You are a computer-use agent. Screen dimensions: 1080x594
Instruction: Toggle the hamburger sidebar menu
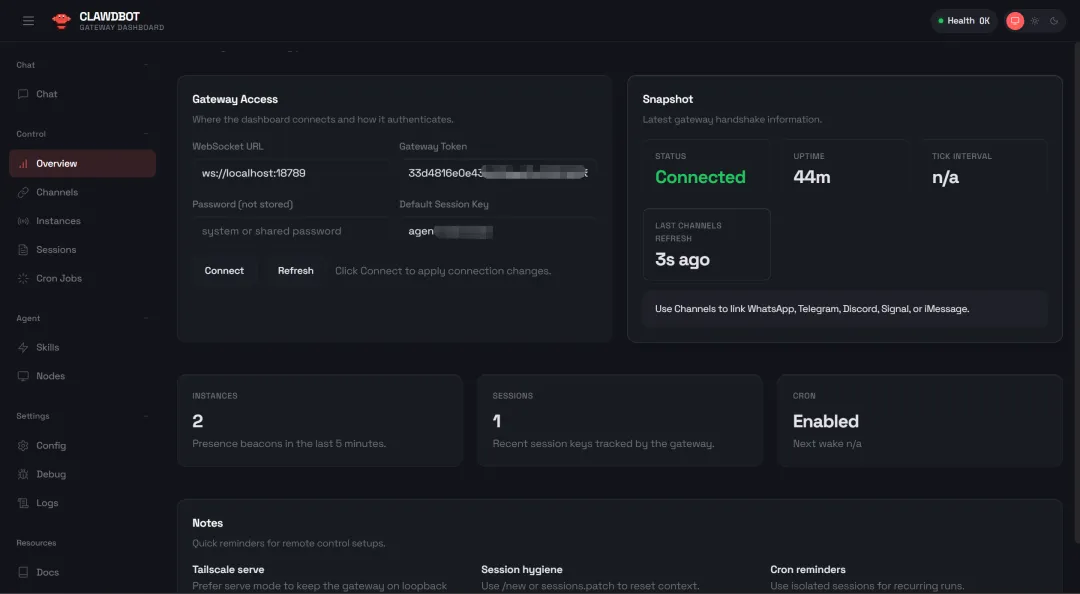[x=28, y=21]
